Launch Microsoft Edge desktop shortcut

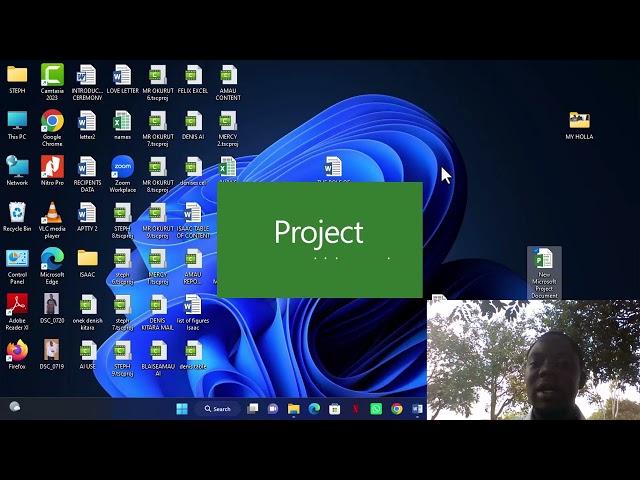tap(52, 266)
